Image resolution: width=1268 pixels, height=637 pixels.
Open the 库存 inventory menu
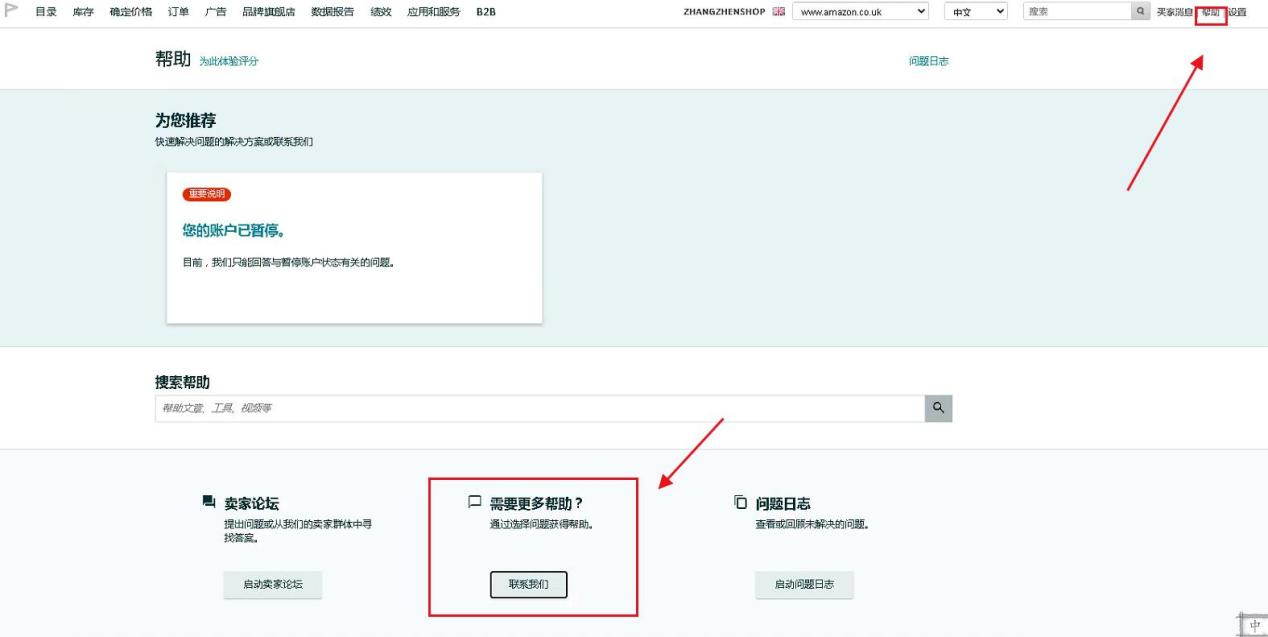pos(83,12)
